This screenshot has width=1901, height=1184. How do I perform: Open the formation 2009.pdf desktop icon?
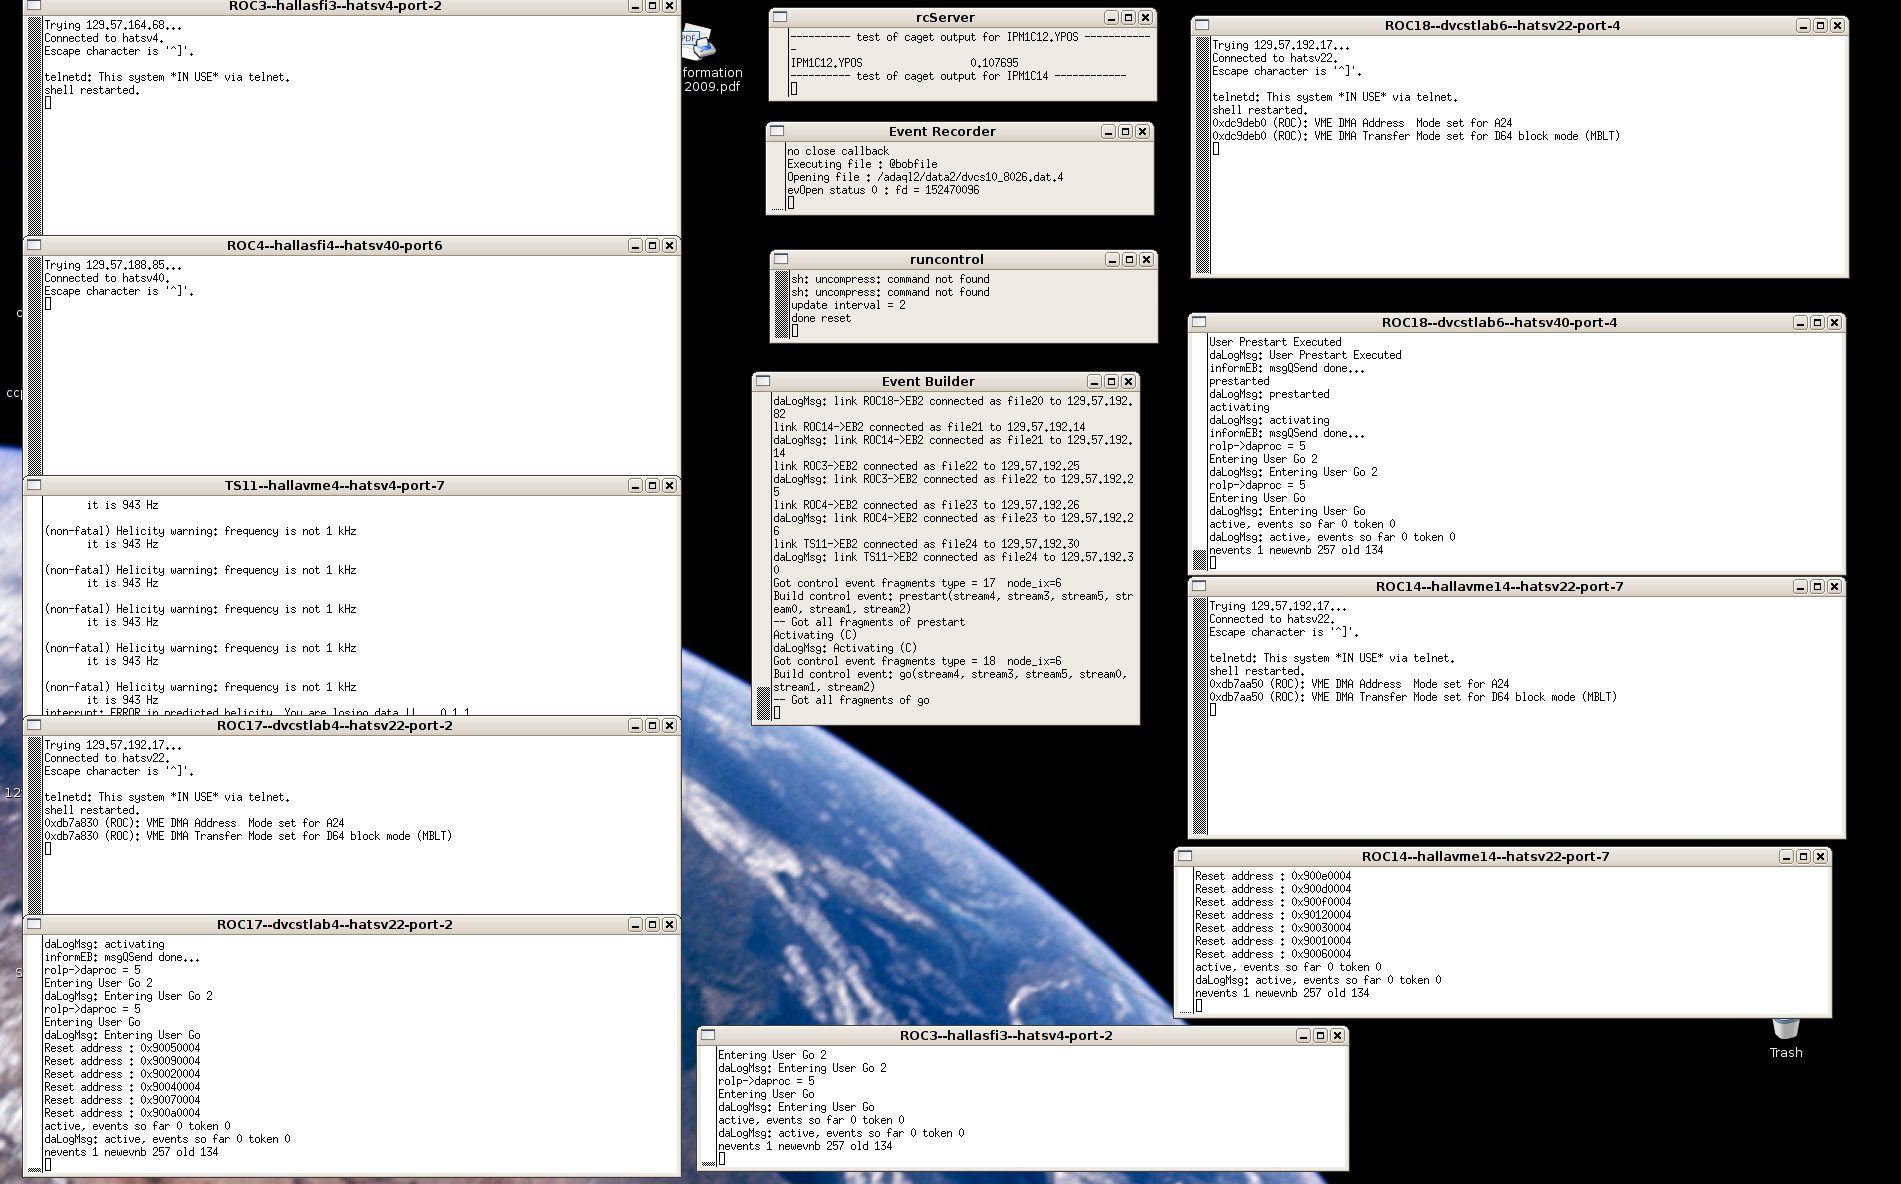[710, 58]
